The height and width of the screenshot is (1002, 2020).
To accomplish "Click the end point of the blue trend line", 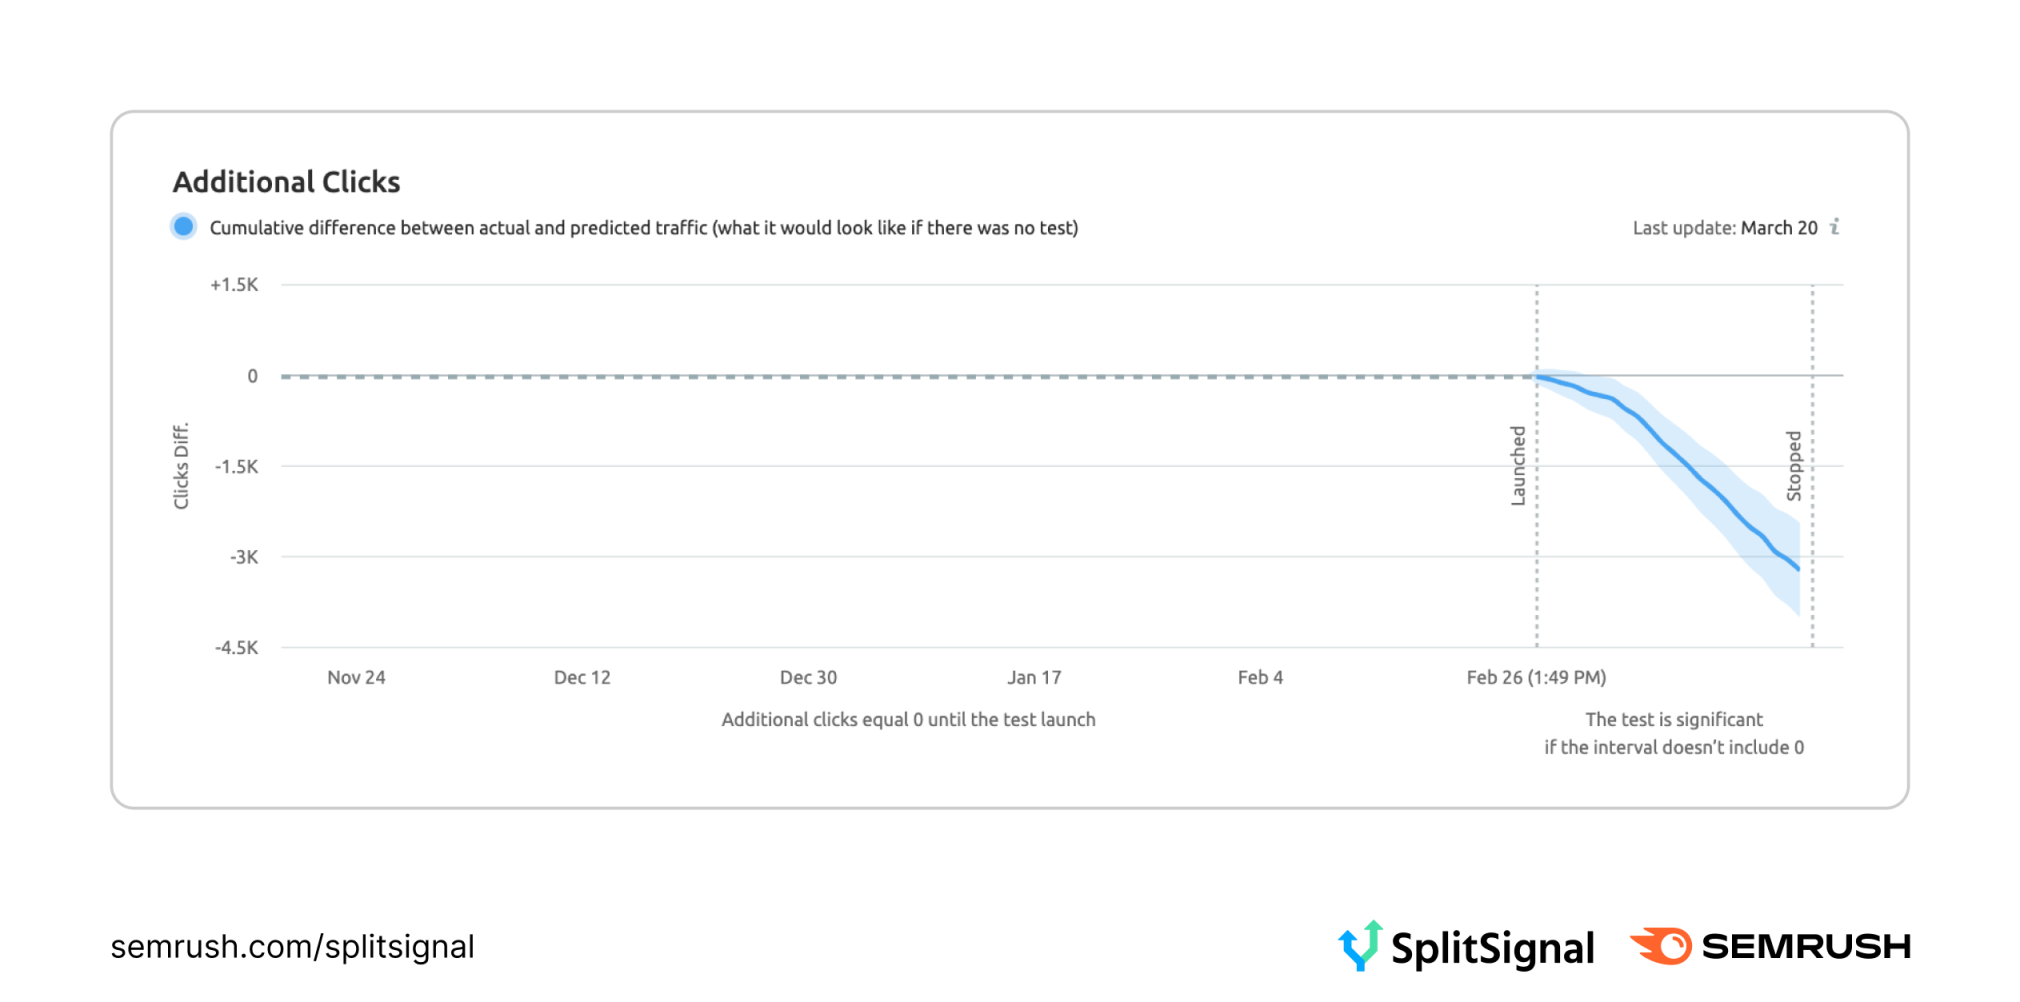I will (x=1799, y=570).
